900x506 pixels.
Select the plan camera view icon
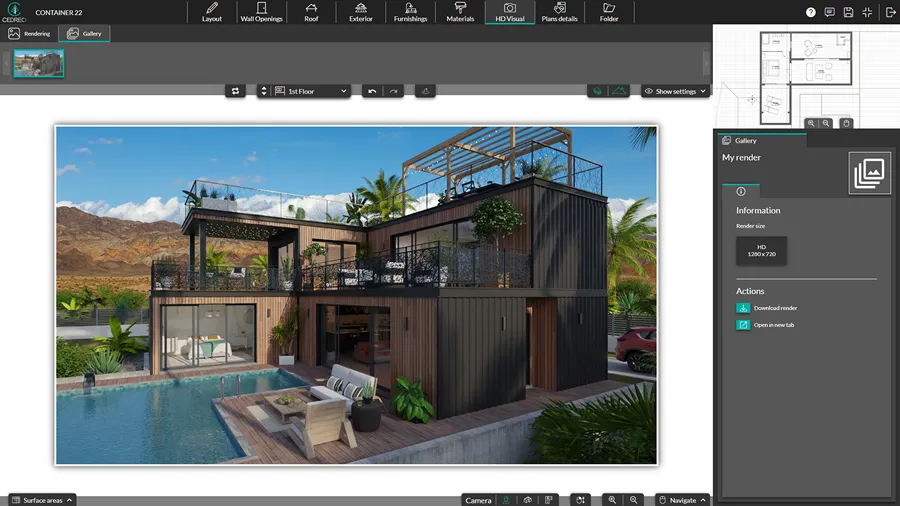(x=549, y=500)
